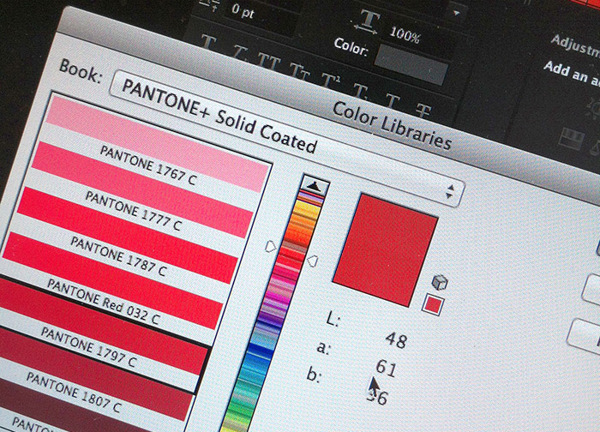The width and height of the screenshot is (600, 432).
Task: Pick the PANTONE Red 032 C swatch
Action: pyautogui.click(x=112, y=280)
